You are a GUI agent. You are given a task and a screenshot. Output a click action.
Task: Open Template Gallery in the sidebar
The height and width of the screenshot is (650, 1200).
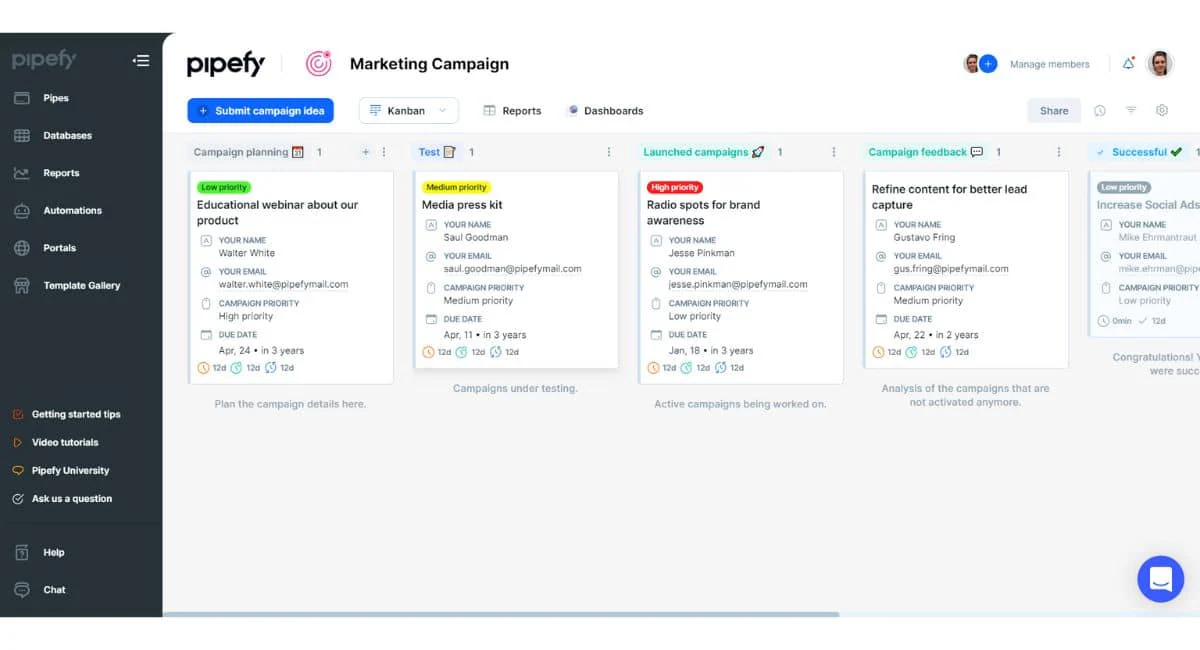(x=81, y=285)
